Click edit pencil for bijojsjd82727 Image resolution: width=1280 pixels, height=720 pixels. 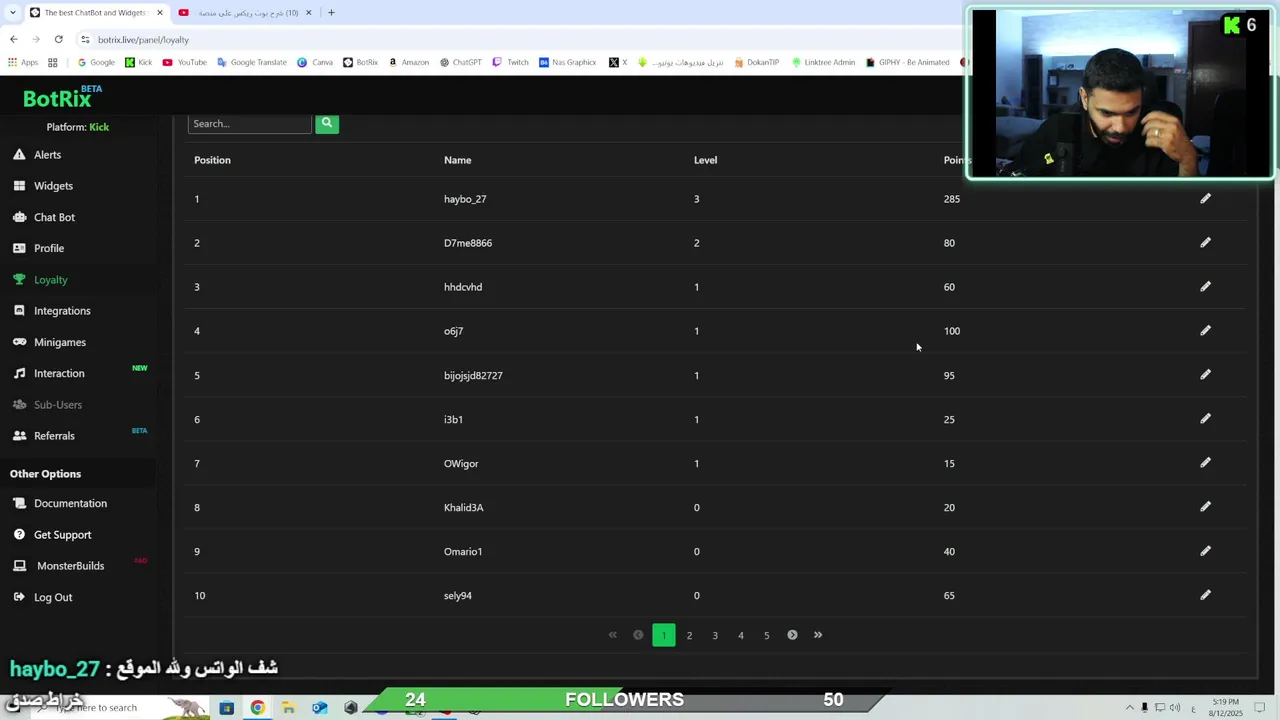(1205, 375)
